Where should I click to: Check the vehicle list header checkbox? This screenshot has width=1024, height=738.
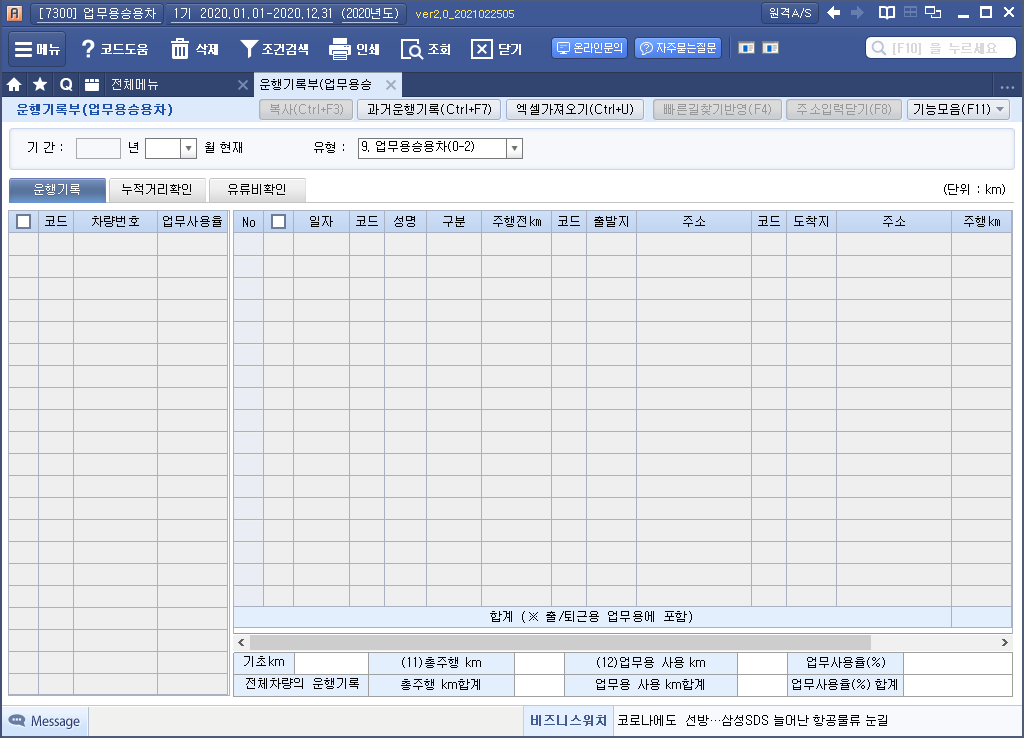point(23,222)
